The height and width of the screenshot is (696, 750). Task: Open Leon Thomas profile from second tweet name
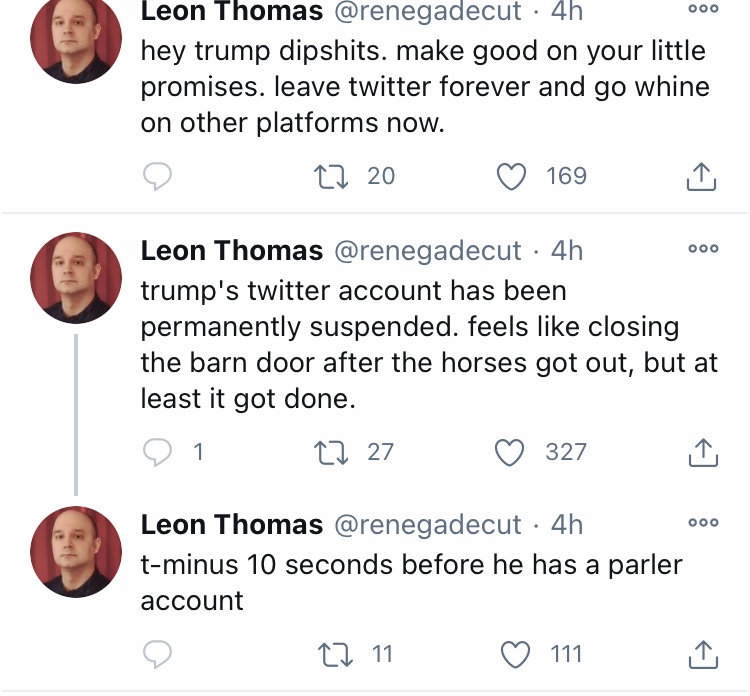tap(232, 251)
